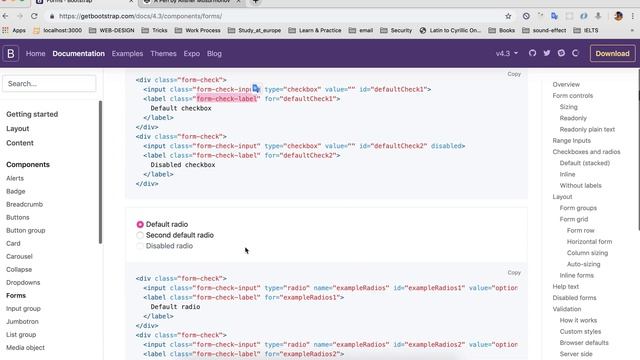Click the Translate popup icon in the code block
The width and height of the screenshot is (640, 360).
tap(256, 89)
